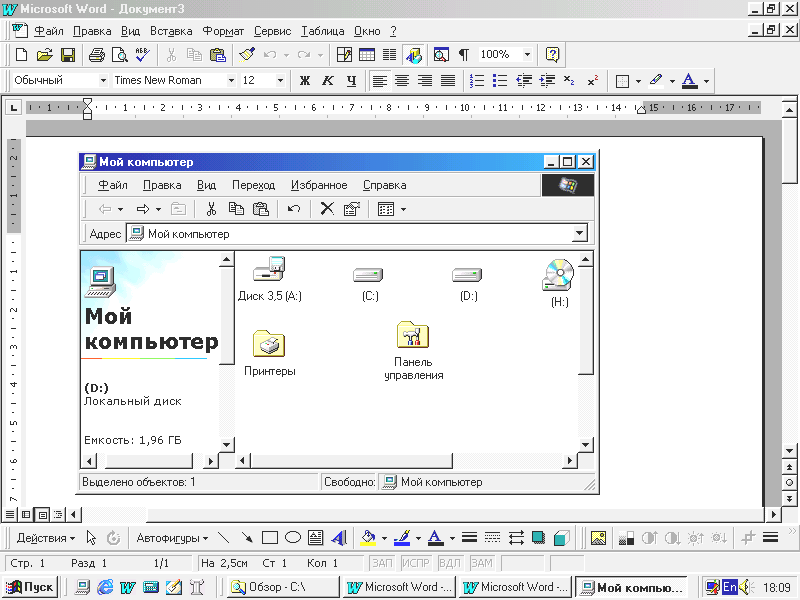Apply superscript formatting
This screenshot has height=600, width=800.
[592, 81]
